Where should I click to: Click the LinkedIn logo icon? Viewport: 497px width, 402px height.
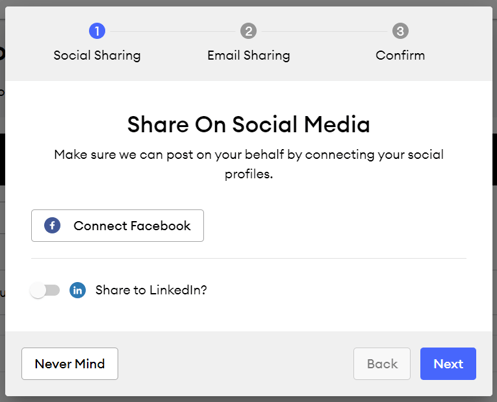tap(77, 290)
